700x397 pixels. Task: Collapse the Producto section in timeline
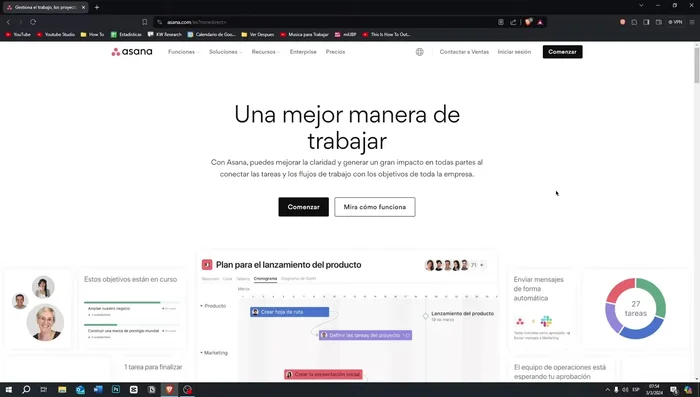201,306
